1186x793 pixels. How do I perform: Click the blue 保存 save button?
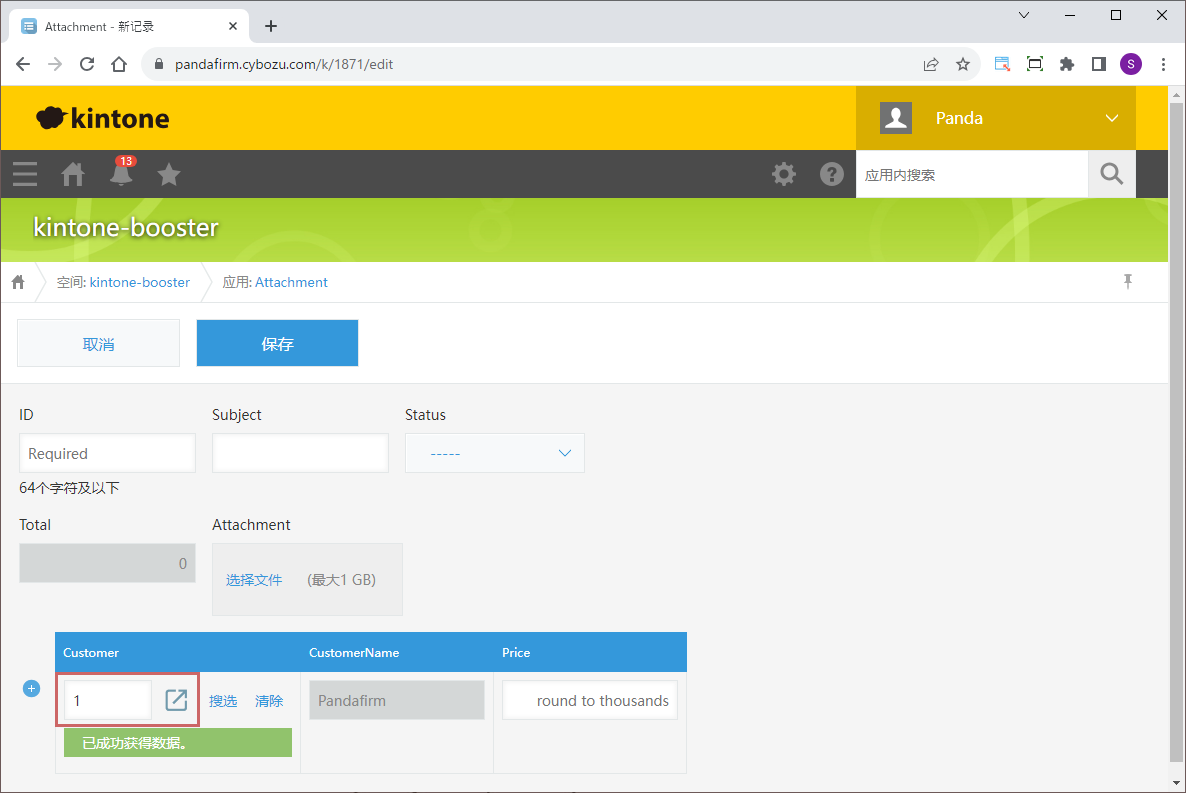(277, 343)
